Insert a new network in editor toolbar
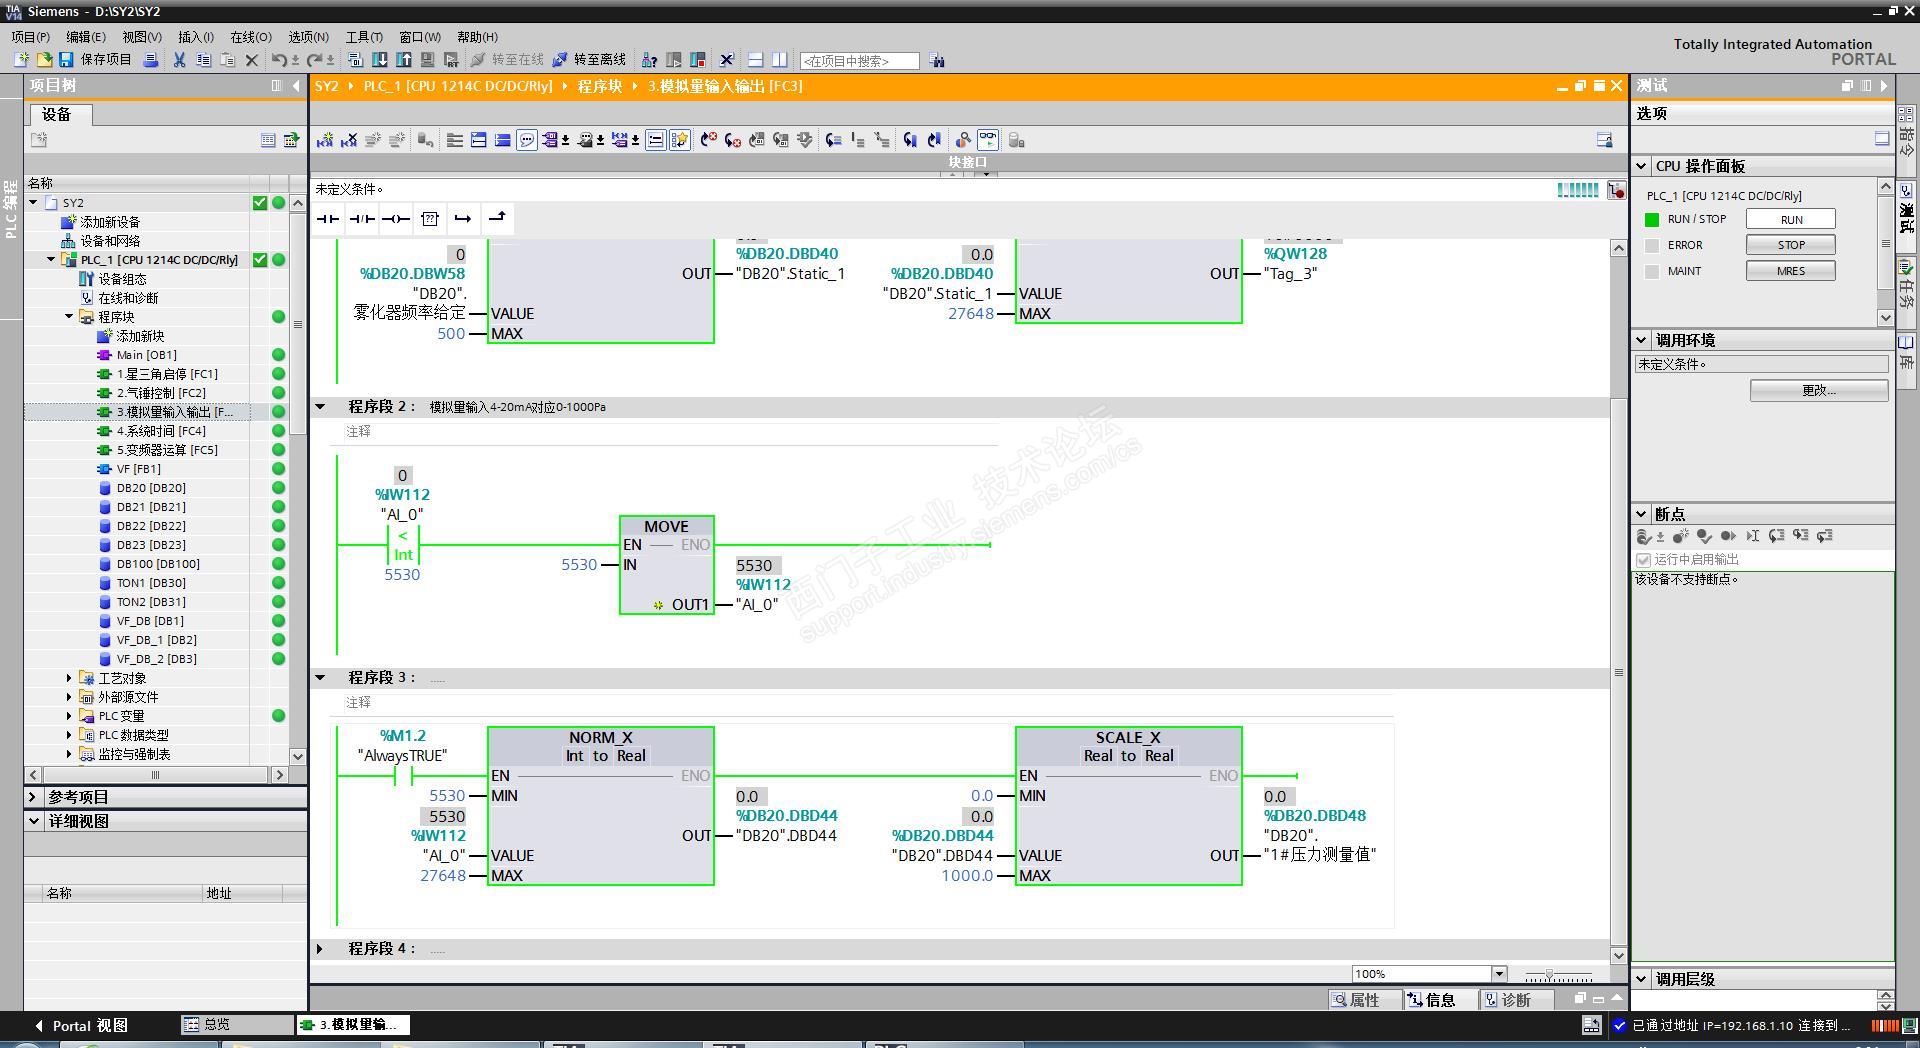This screenshot has width=1920, height=1048. pyautogui.click(x=324, y=140)
